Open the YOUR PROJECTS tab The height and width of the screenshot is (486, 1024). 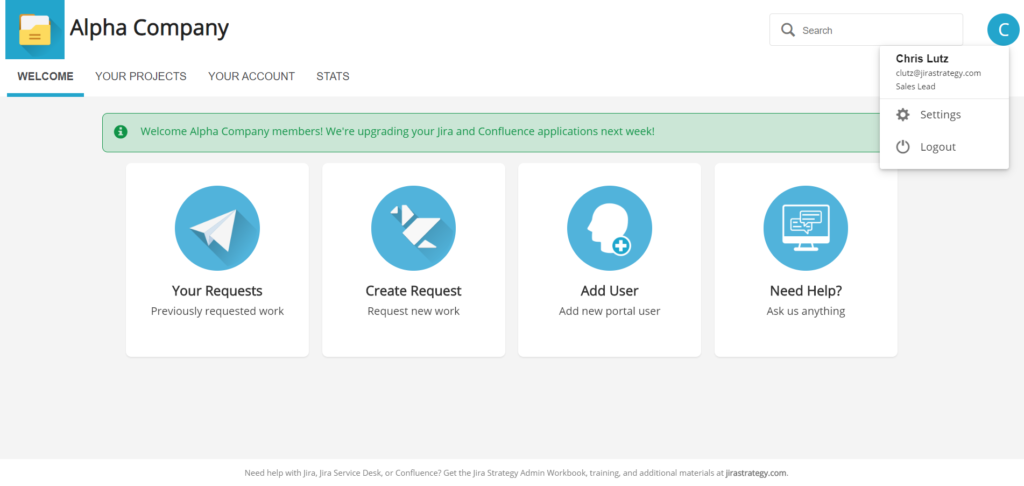tap(141, 76)
